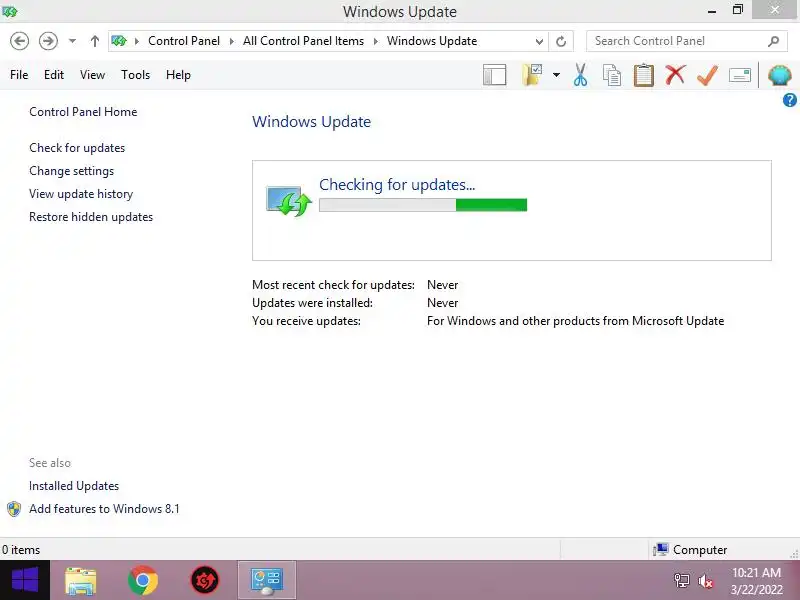Open the Windows Start button
Viewport: 800px width, 600px height.
pos(25,580)
